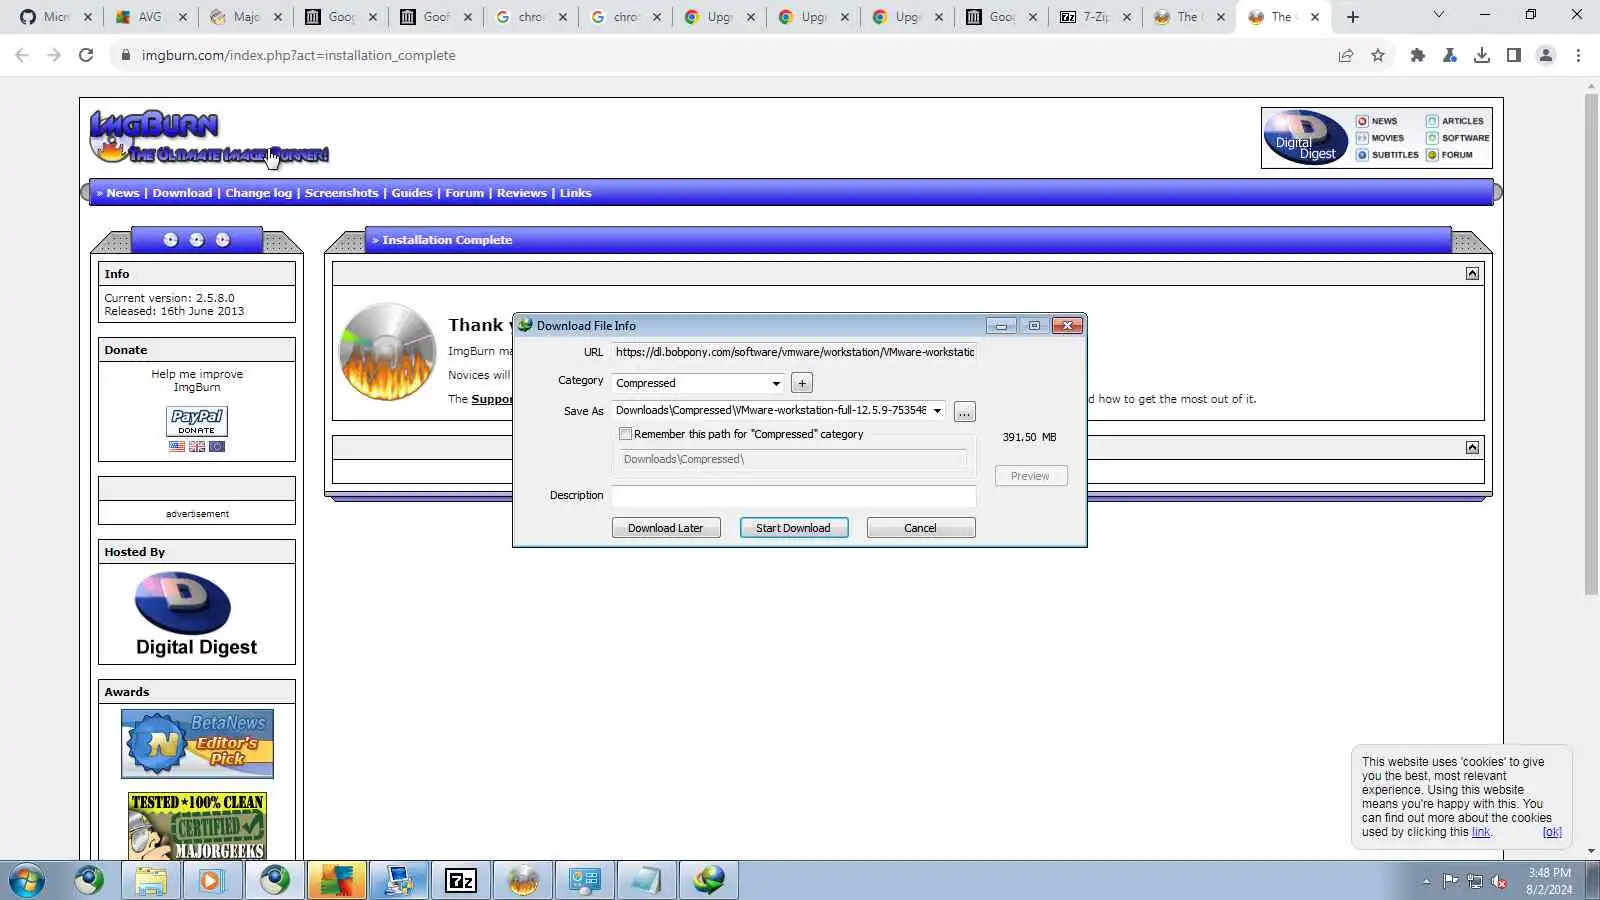Open Screenshots in navigation bar
This screenshot has height=900, width=1600.
341,193
